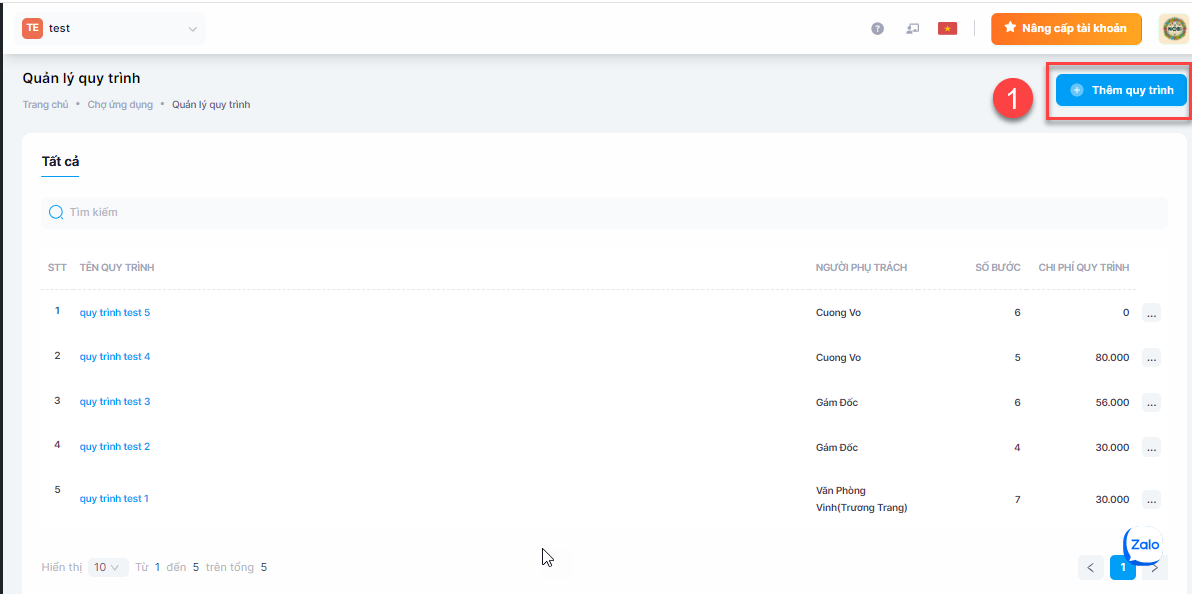Click the Nâng cấp tài khoản button
Screen dimensions: 1192x594
(x=1066, y=29)
